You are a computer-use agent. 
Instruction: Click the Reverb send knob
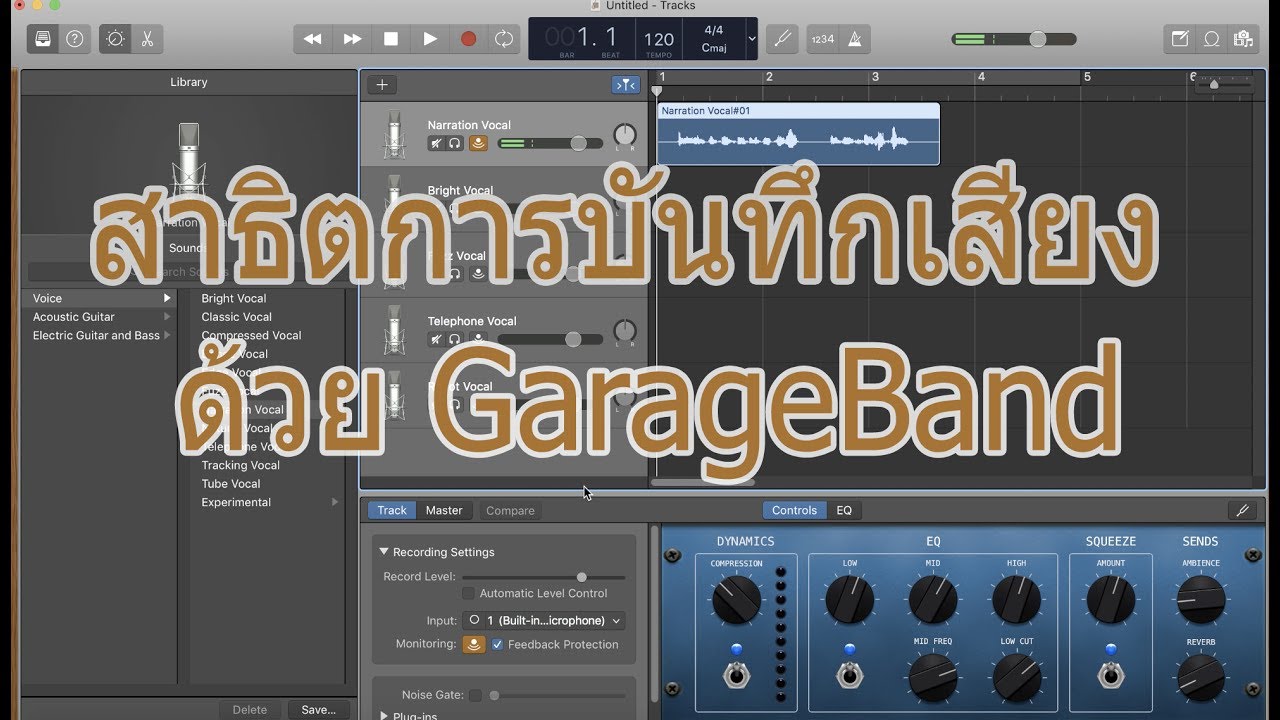[x=1200, y=677]
